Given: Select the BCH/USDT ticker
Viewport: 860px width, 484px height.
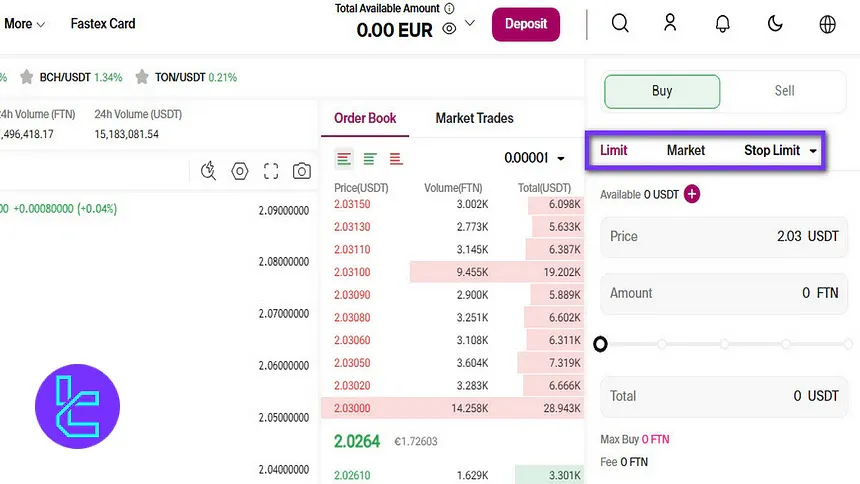Looking at the screenshot, I should point(81,77).
